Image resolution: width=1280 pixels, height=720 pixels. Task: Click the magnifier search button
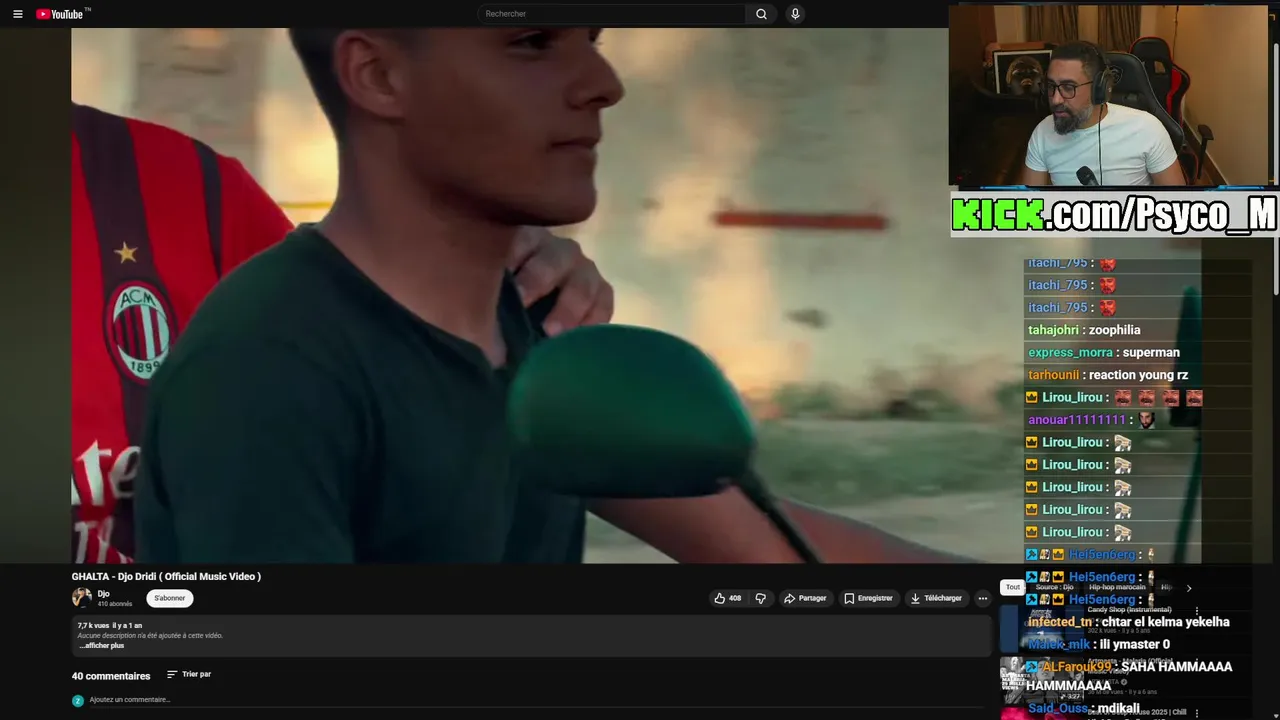[761, 14]
